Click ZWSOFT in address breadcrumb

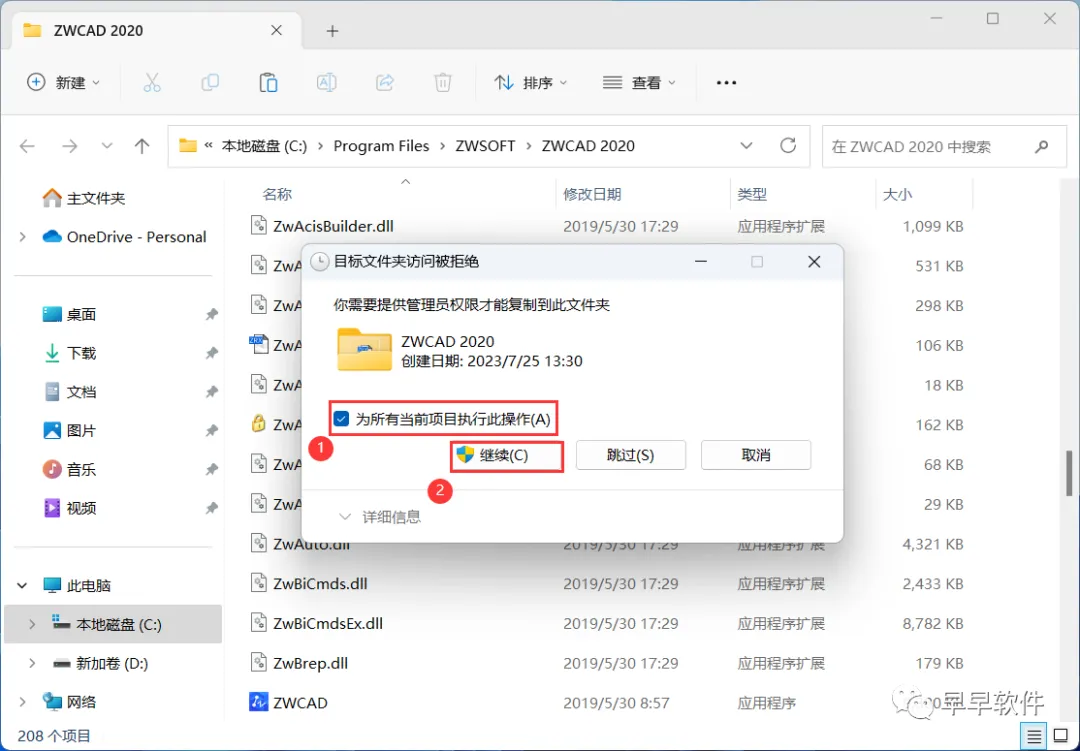tap(485, 146)
